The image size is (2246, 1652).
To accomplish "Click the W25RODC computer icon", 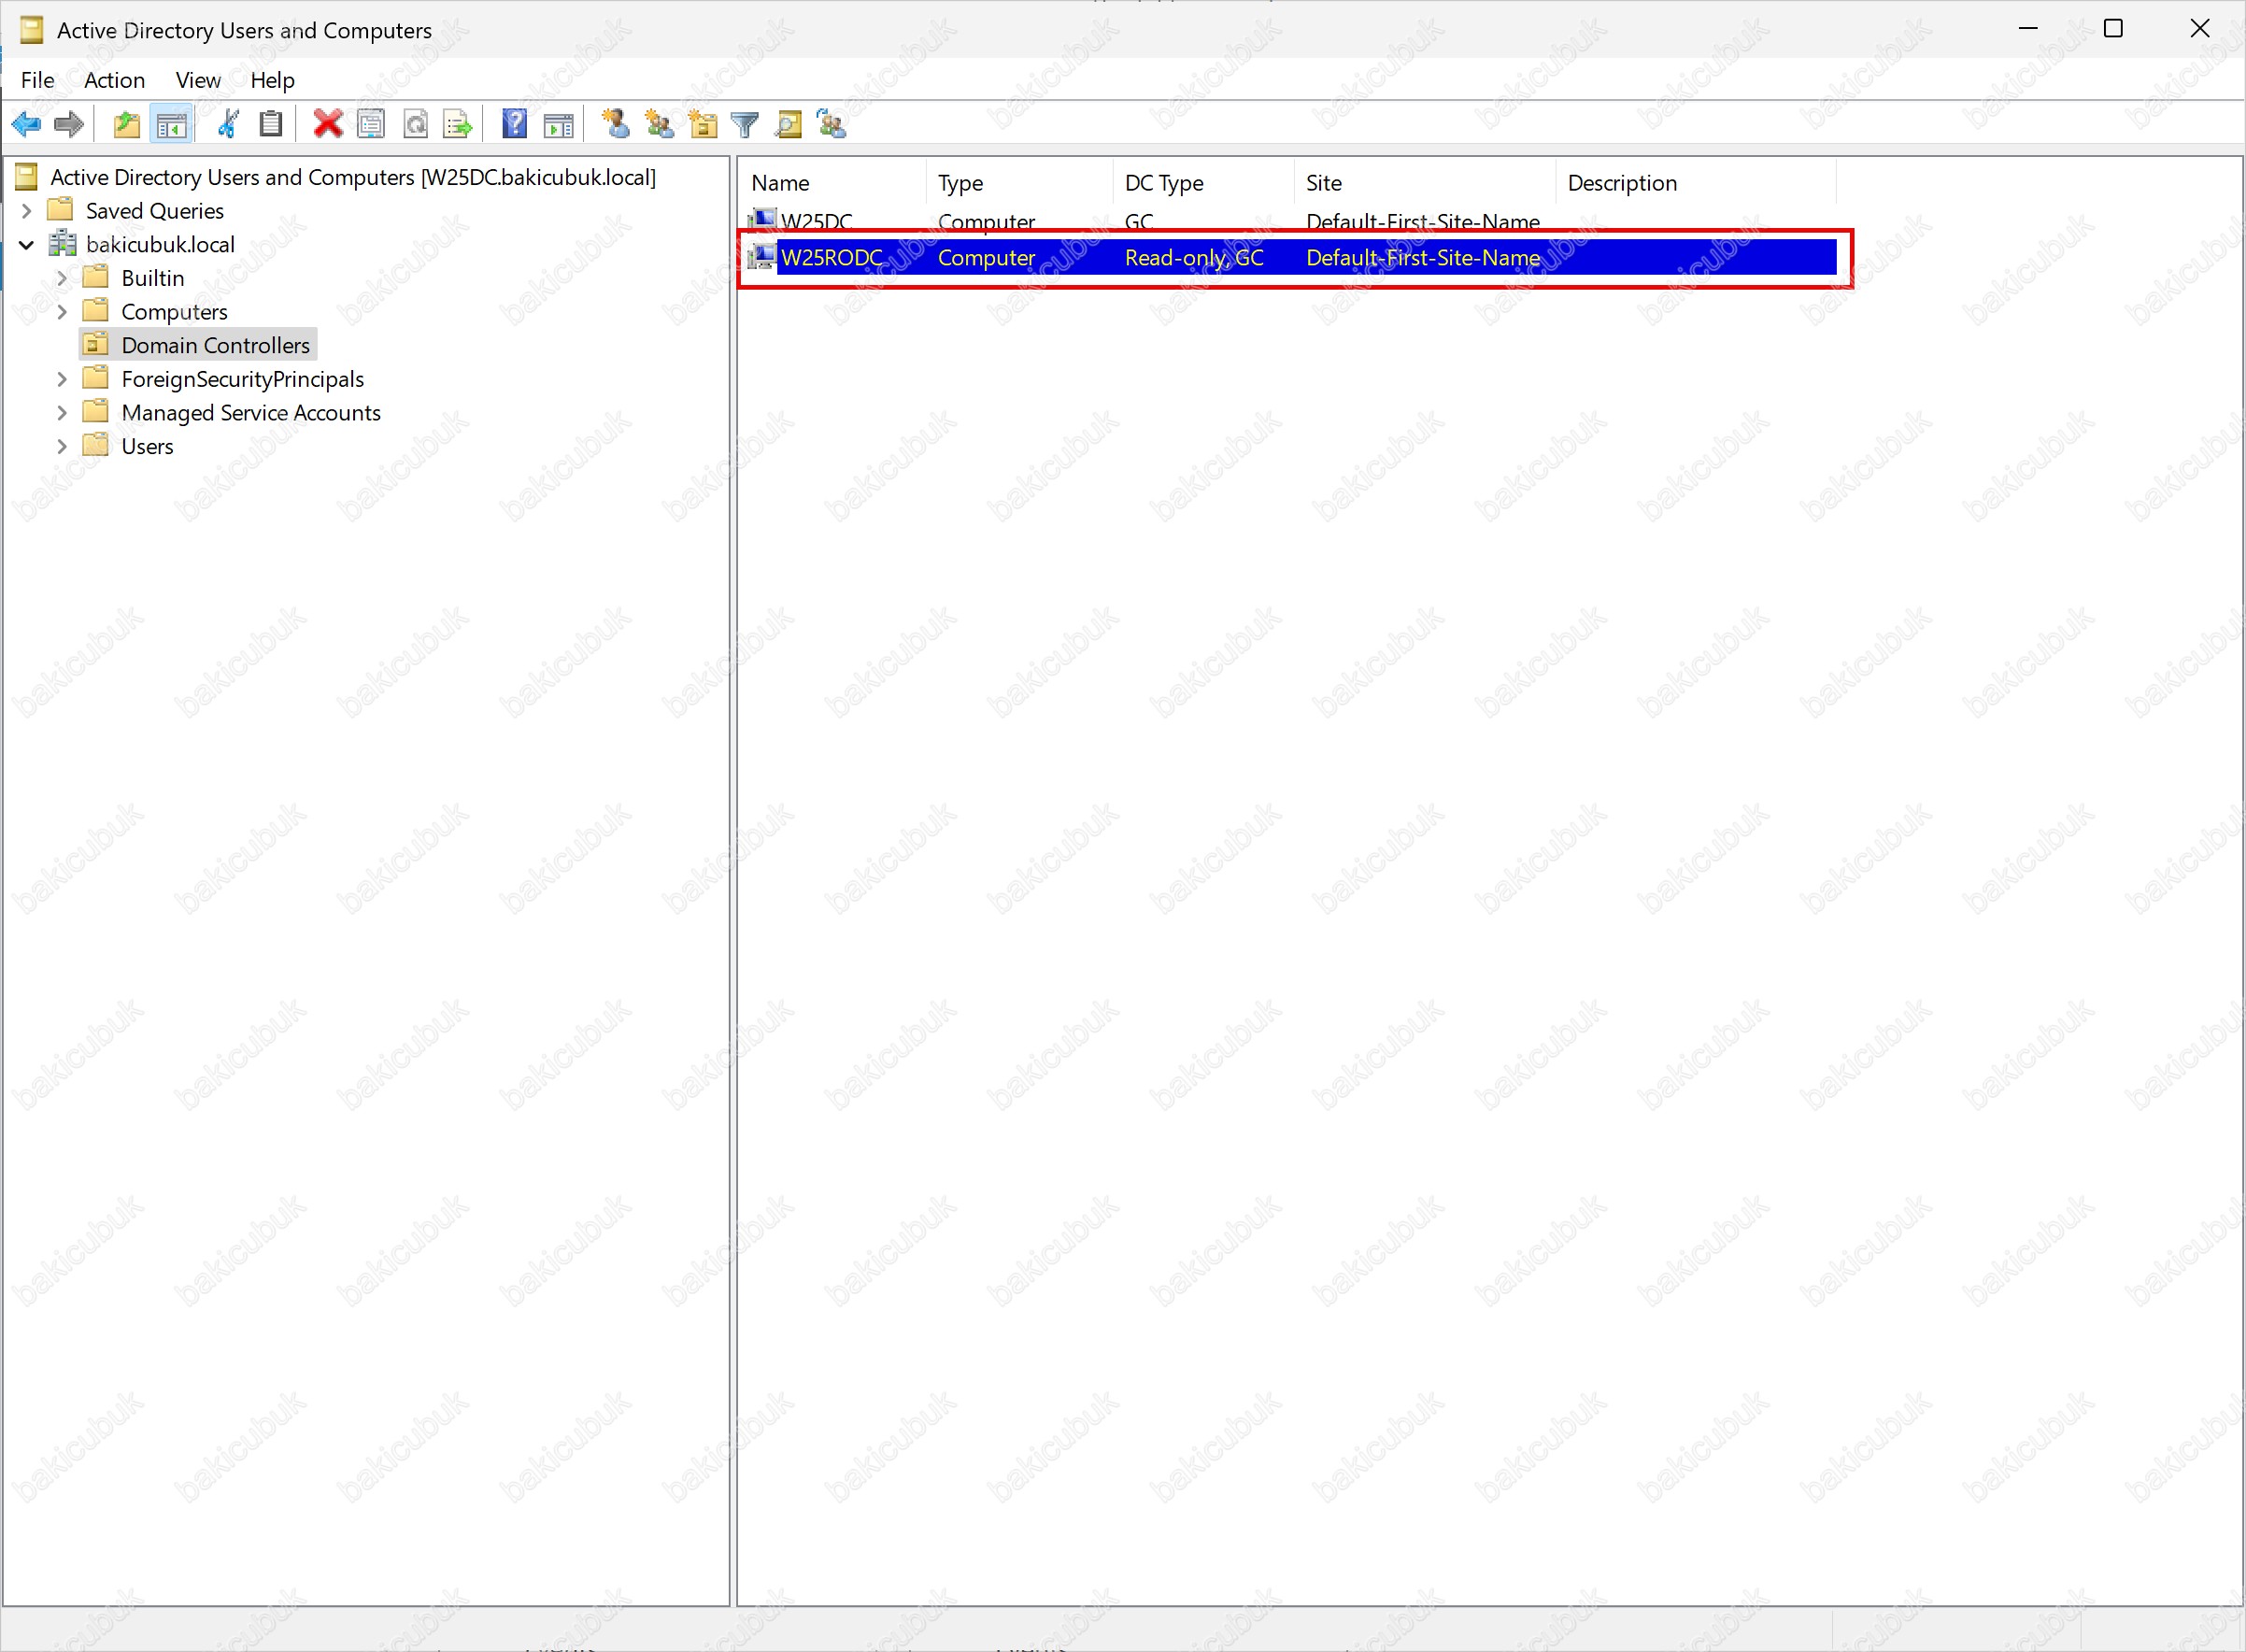I will click(762, 257).
